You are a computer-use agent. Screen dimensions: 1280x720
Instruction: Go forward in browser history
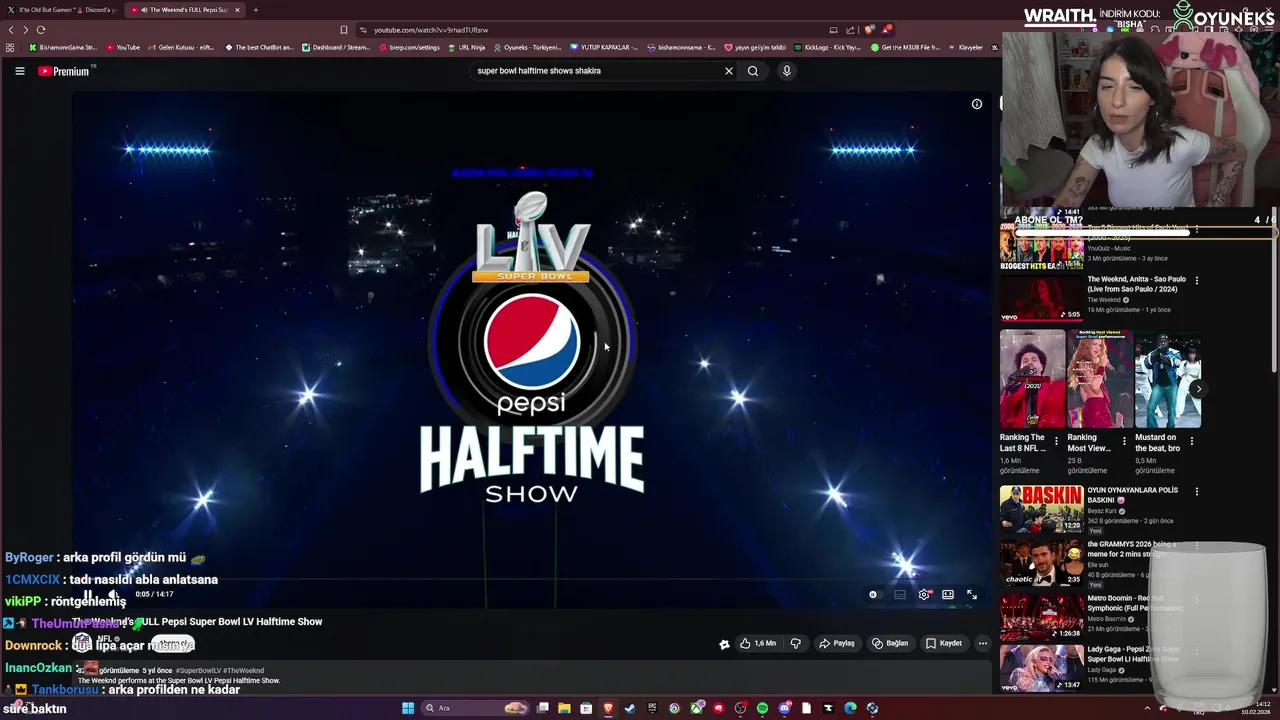tap(26, 30)
